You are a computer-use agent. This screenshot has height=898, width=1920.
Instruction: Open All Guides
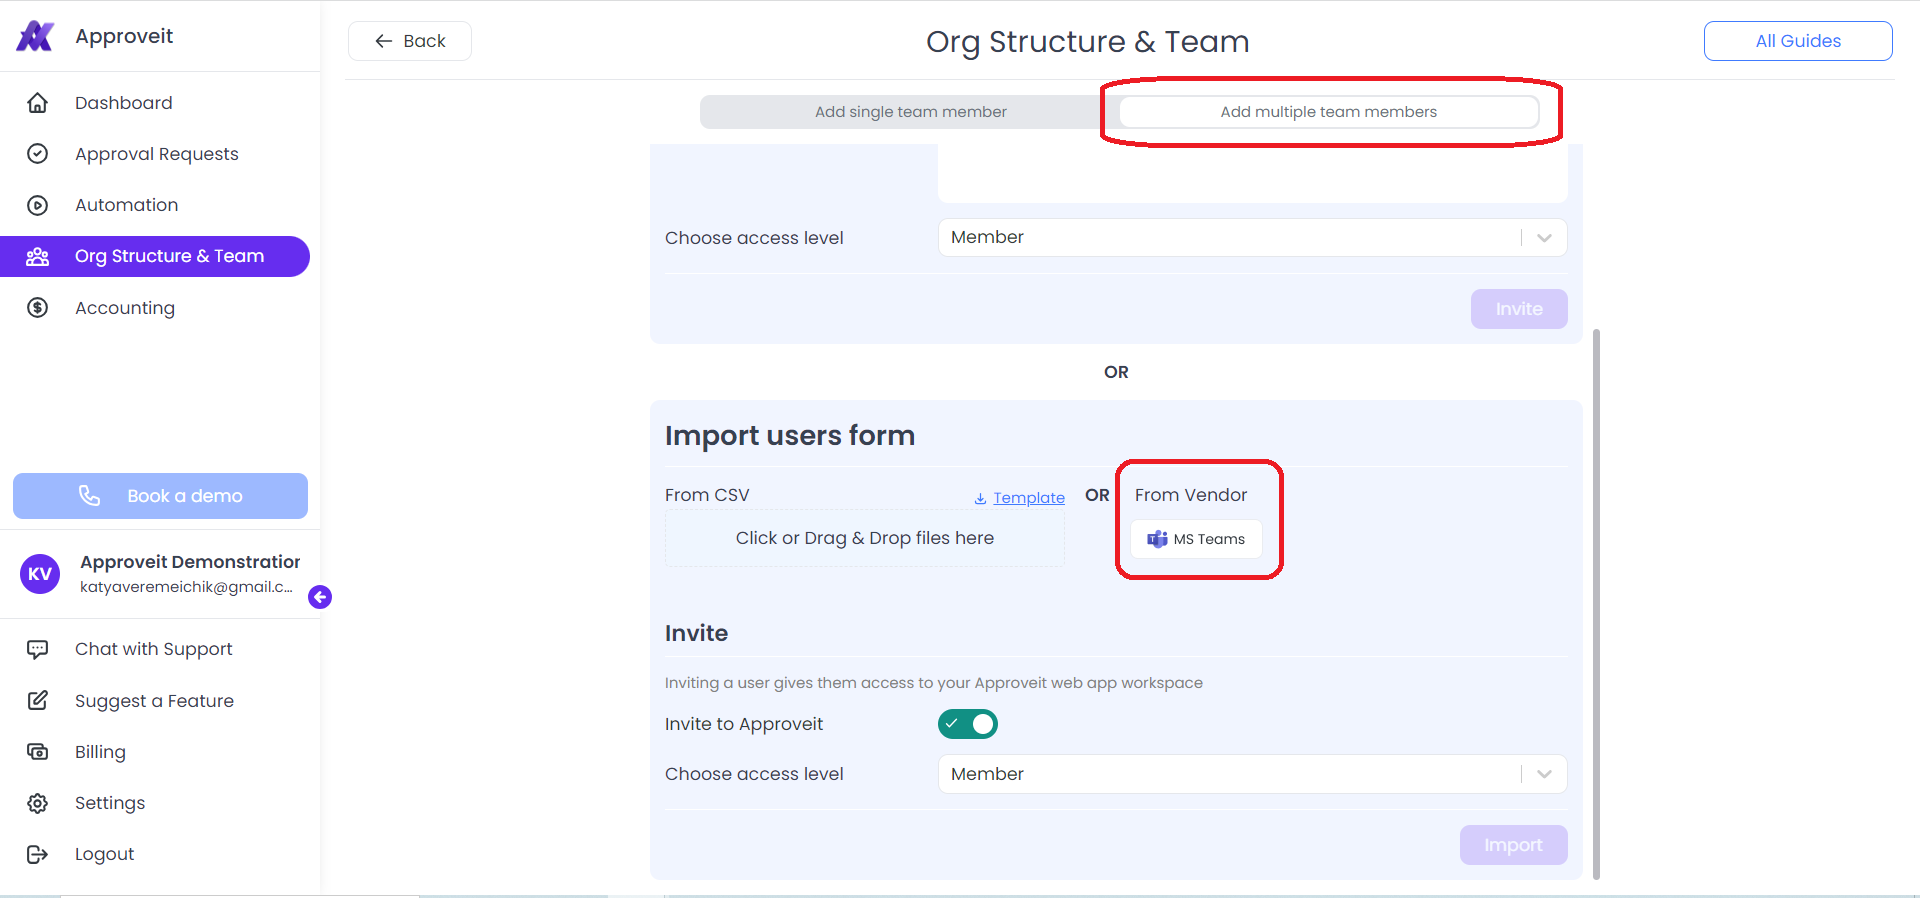pos(1798,41)
